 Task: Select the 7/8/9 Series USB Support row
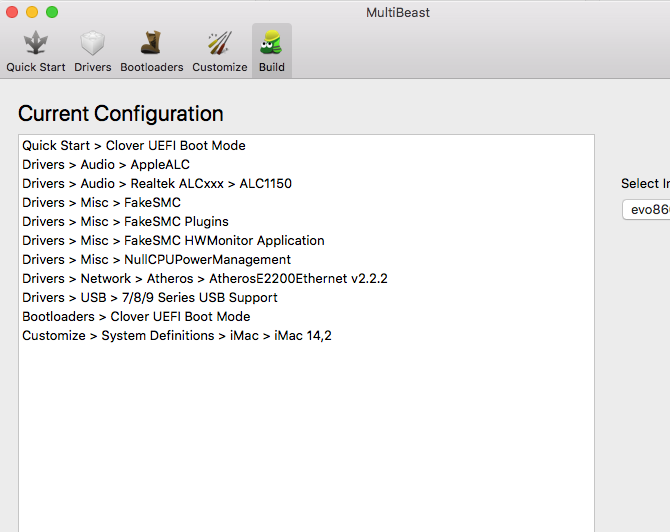click(x=306, y=298)
